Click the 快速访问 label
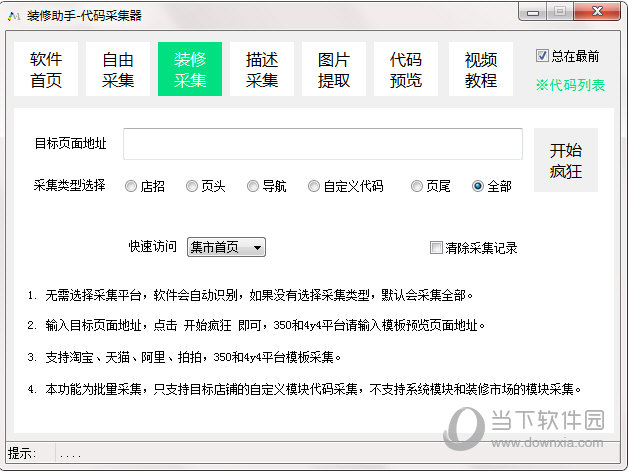The height and width of the screenshot is (472, 628). 152,246
